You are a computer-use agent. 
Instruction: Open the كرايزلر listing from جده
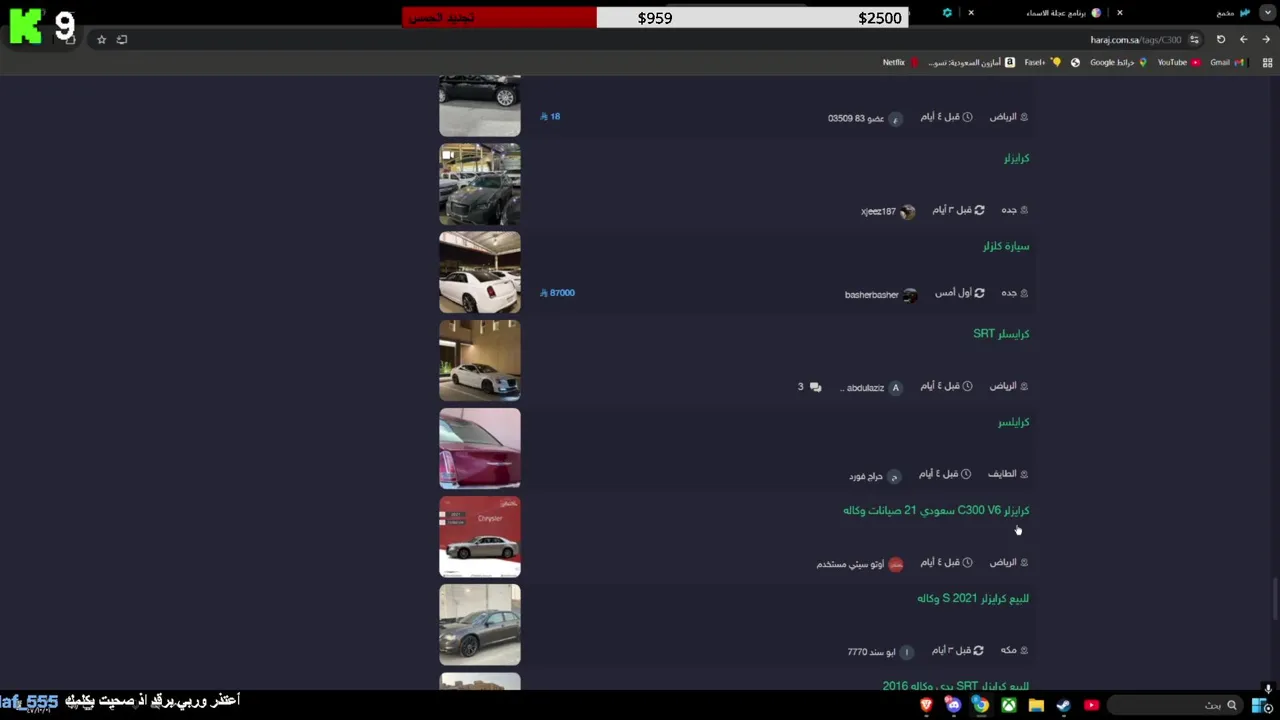click(x=1016, y=158)
